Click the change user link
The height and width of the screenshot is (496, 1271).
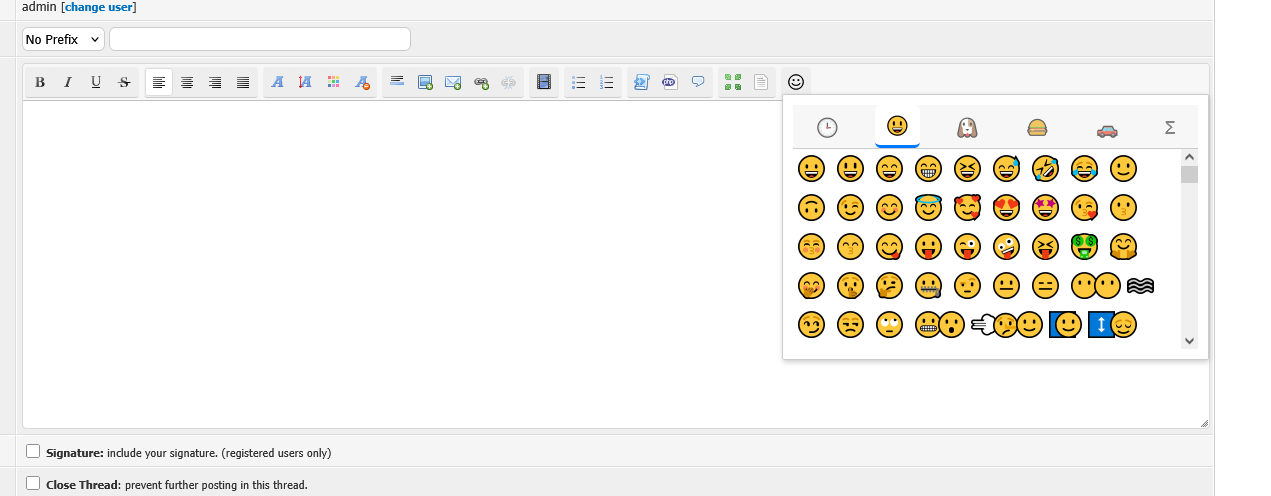99,7
